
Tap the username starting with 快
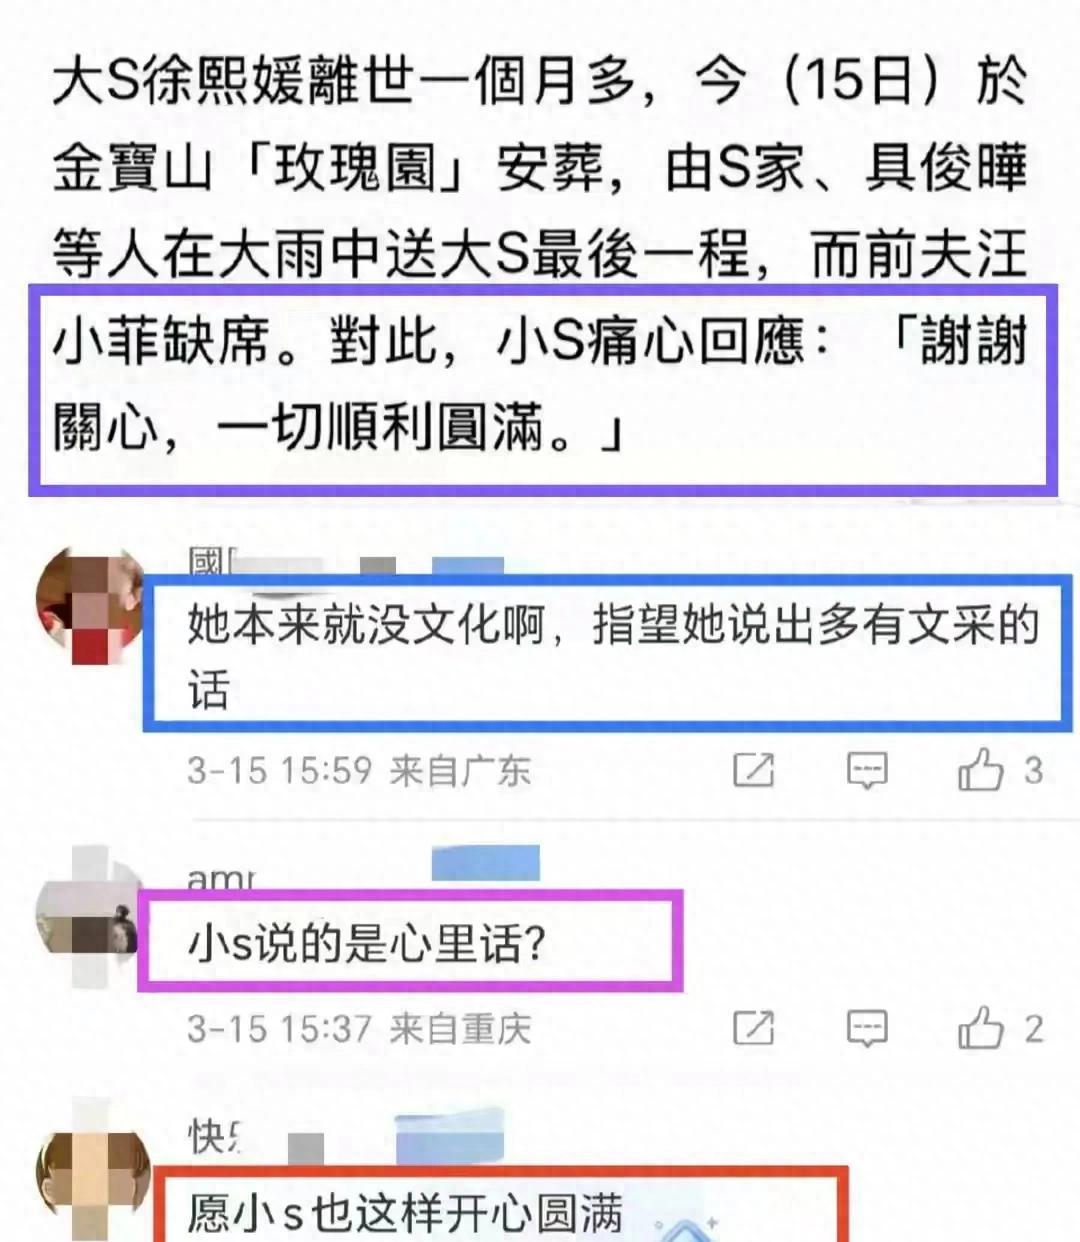(214, 1136)
